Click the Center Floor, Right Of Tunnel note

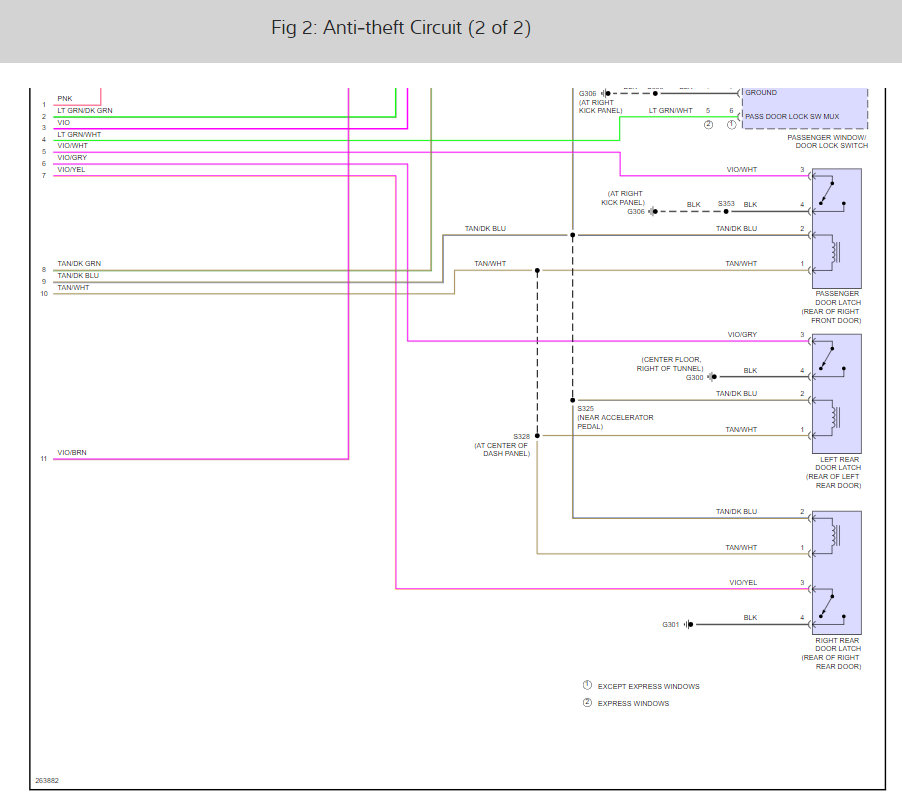670,364
